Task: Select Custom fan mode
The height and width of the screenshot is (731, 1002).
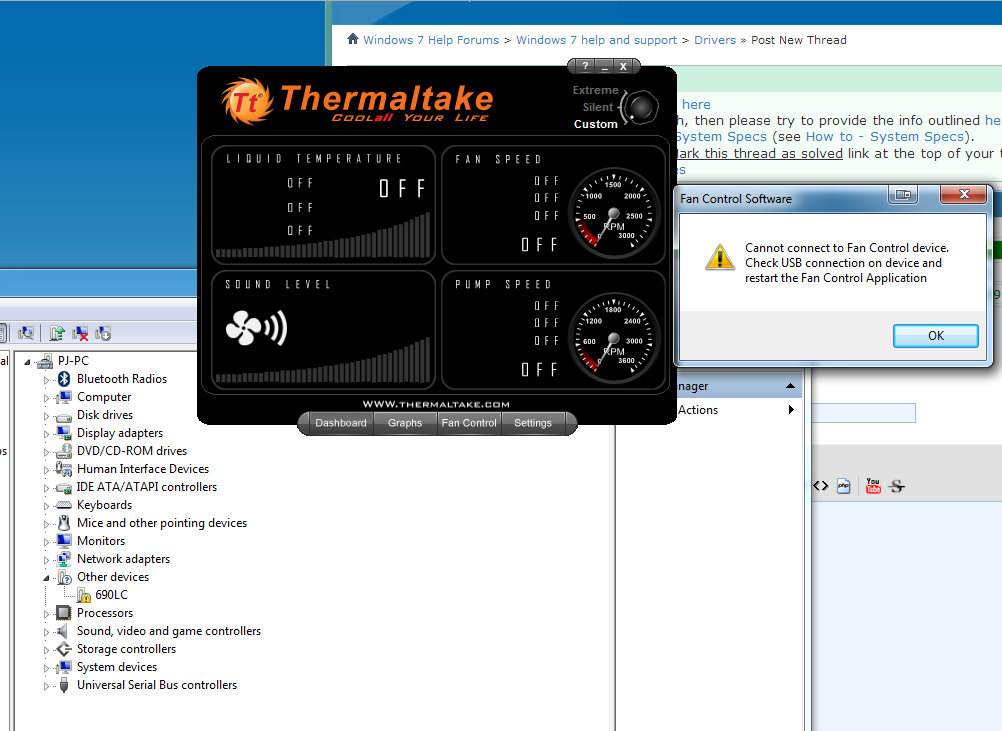Action: pos(596,124)
